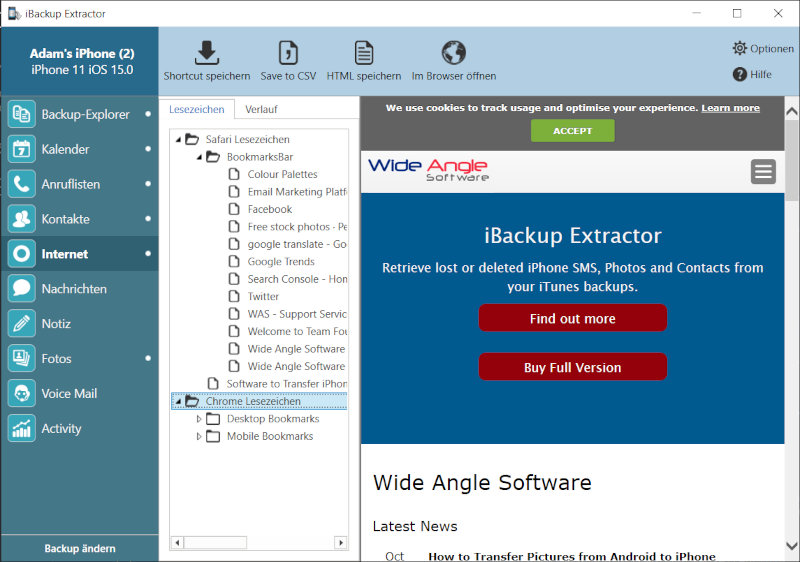Select the Software to Transfer iPhone bookmark
The width and height of the screenshot is (800, 562).
click(x=287, y=384)
